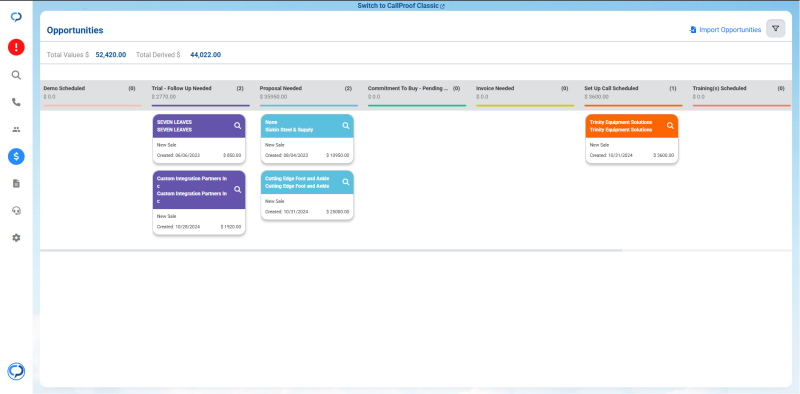Open the phone calls icon in the sidebar
Screen dimensions: 800x394
click(x=16, y=102)
